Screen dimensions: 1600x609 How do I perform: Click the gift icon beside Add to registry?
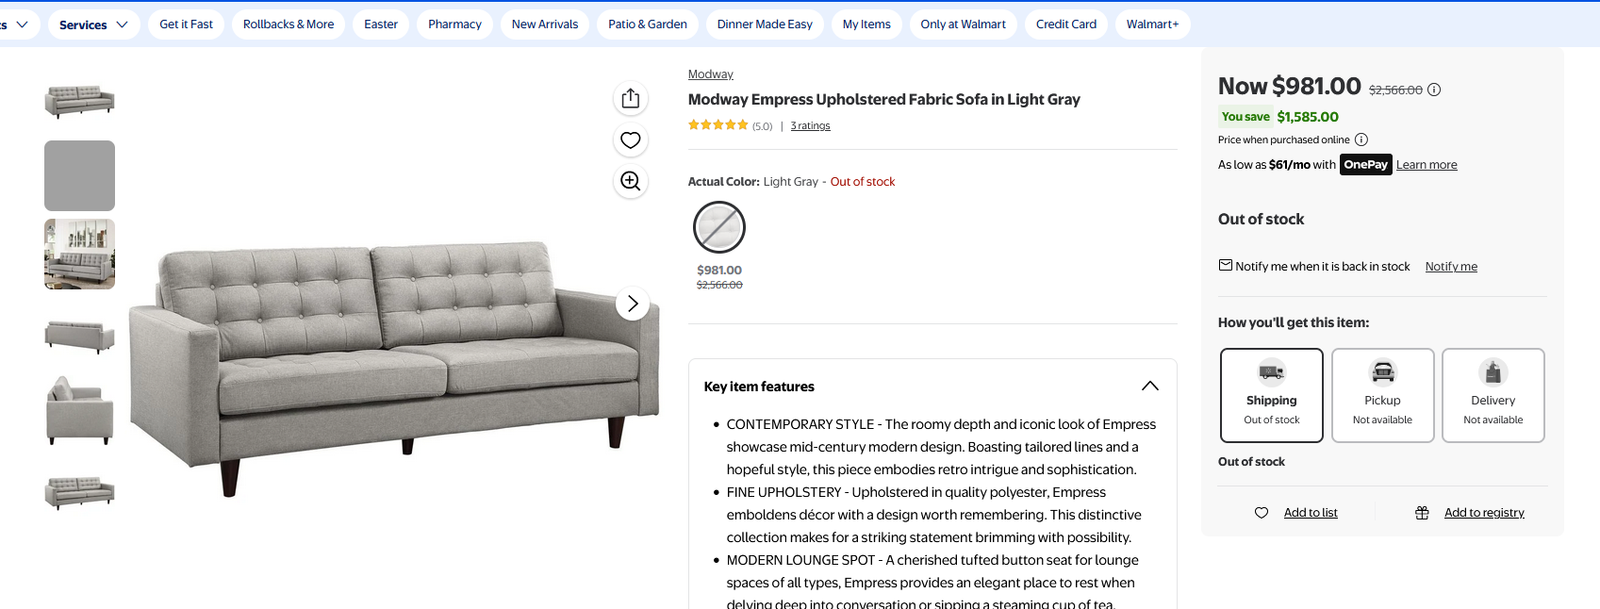tap(1422, 512)
